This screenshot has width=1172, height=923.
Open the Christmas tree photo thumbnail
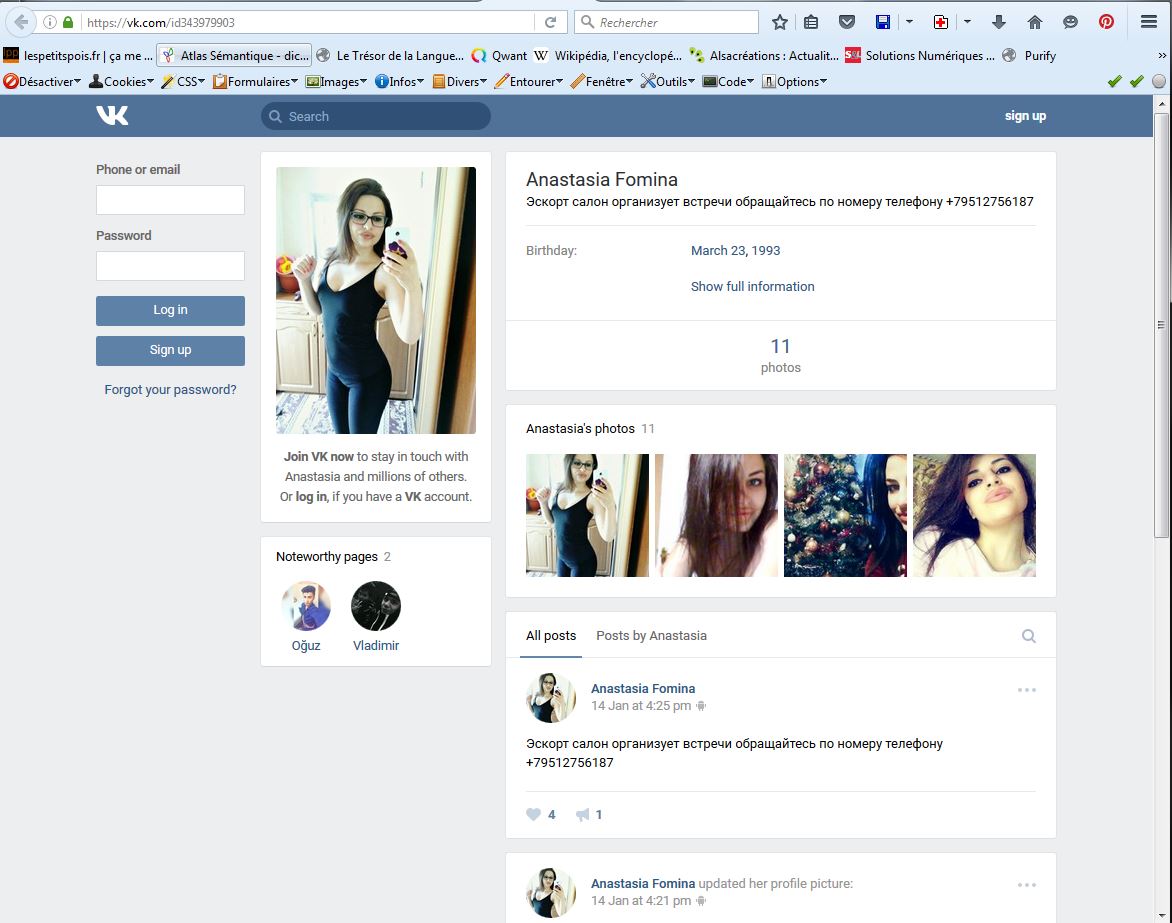tap(845, 516)
